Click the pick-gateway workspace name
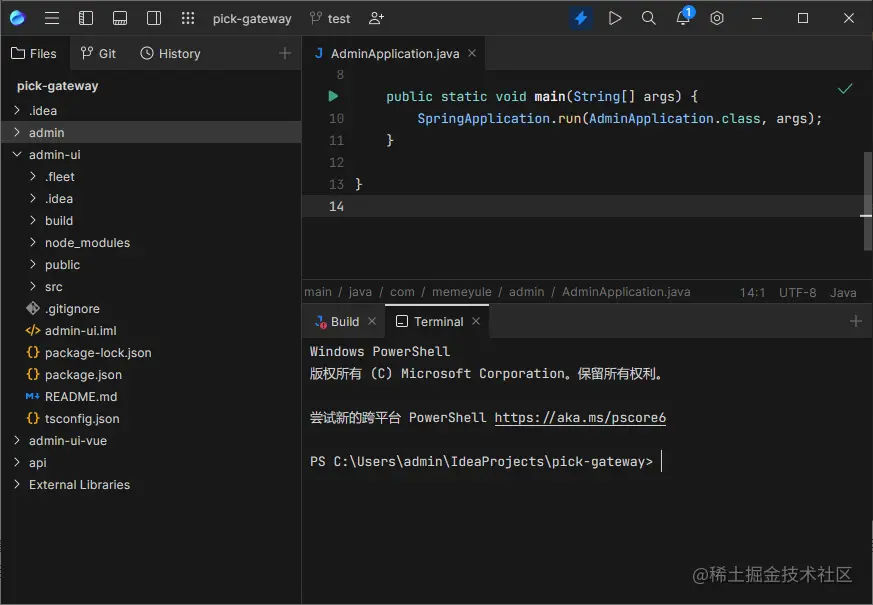The image size is (873, 605). [x=252, y=19]
